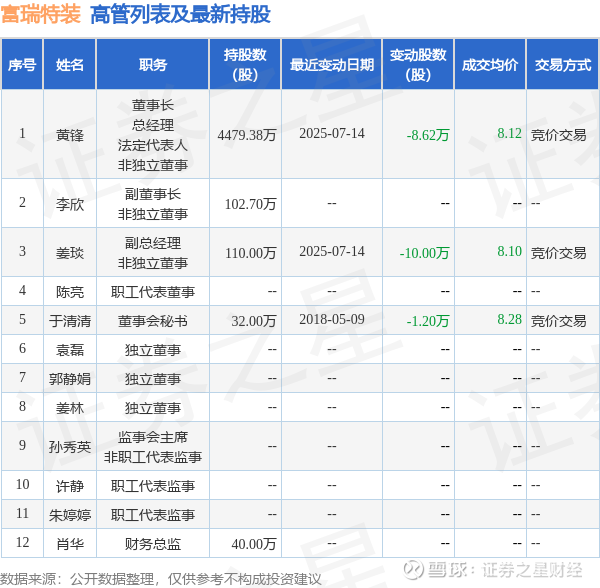Select the name 黄锋
Viewport: 600px width, 588px height.
pos(70,135)
